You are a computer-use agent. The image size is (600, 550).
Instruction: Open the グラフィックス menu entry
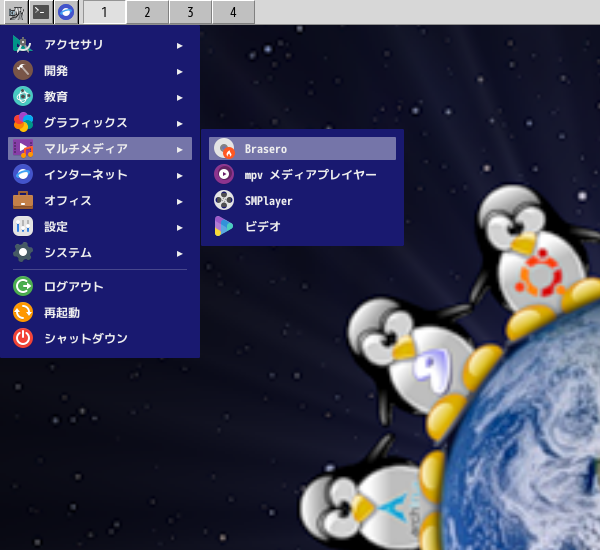pyautogui.click(x=100, y=122)
